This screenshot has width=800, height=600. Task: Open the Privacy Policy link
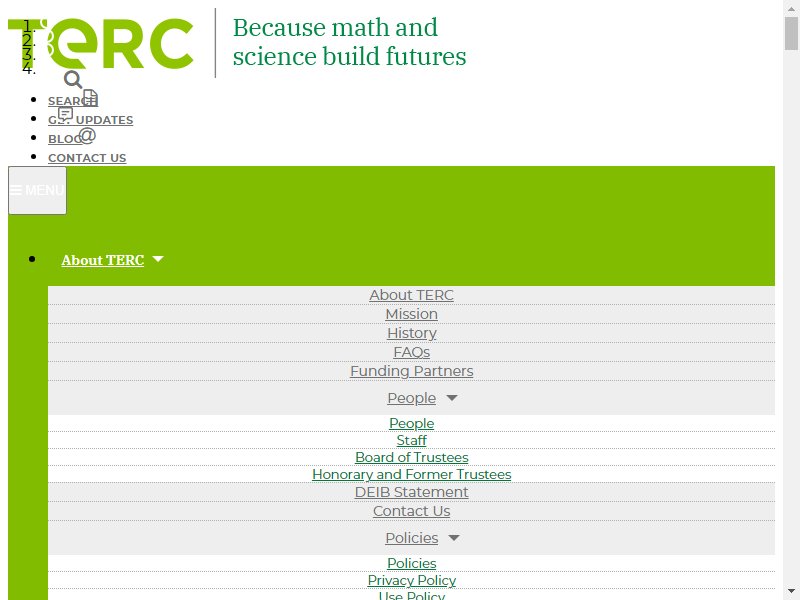pos(411,580)
